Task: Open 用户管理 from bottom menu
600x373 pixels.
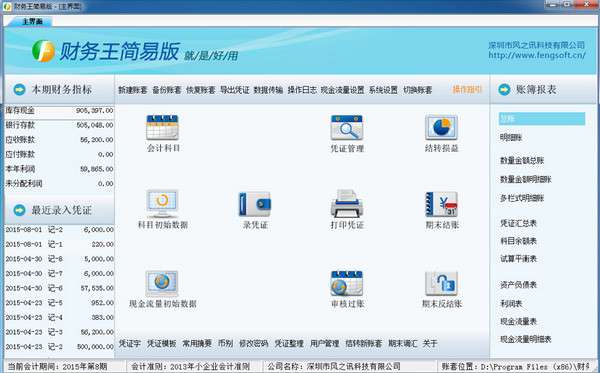Action: 324,344
